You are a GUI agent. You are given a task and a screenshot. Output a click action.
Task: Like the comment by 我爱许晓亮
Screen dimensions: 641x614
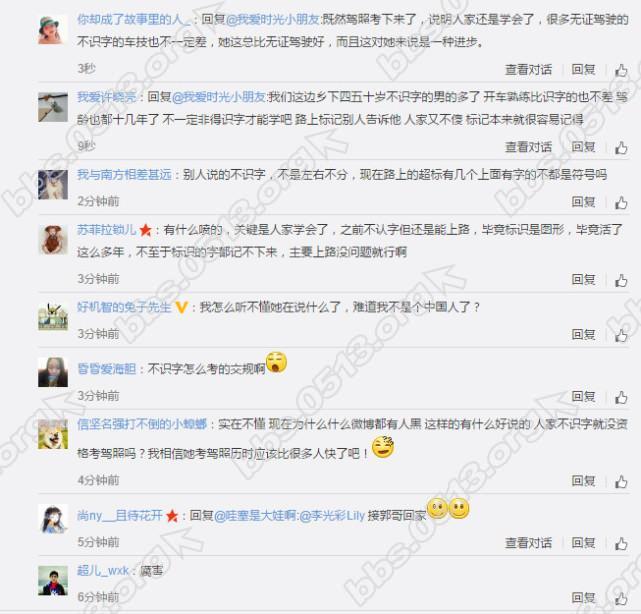click(621, 148)
